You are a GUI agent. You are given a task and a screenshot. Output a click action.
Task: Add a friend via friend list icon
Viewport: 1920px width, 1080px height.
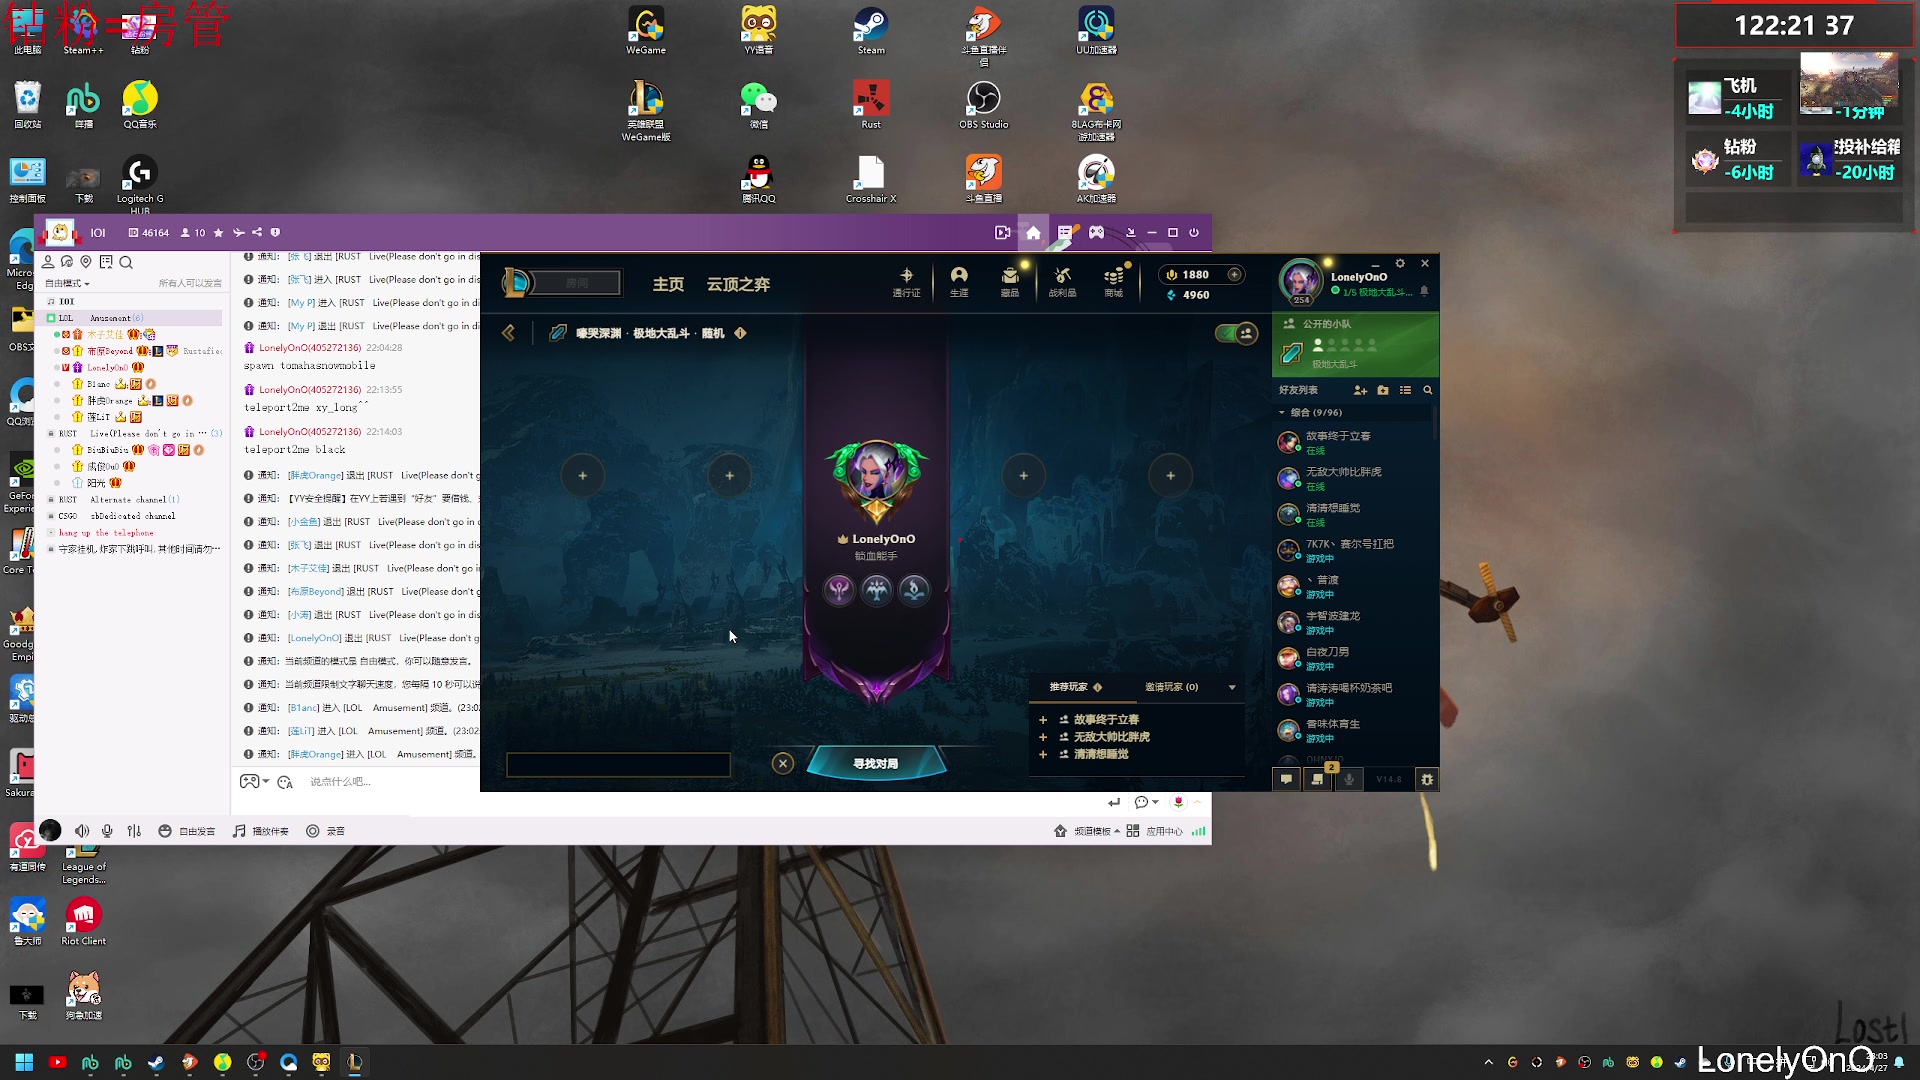tap(1360, 390)
